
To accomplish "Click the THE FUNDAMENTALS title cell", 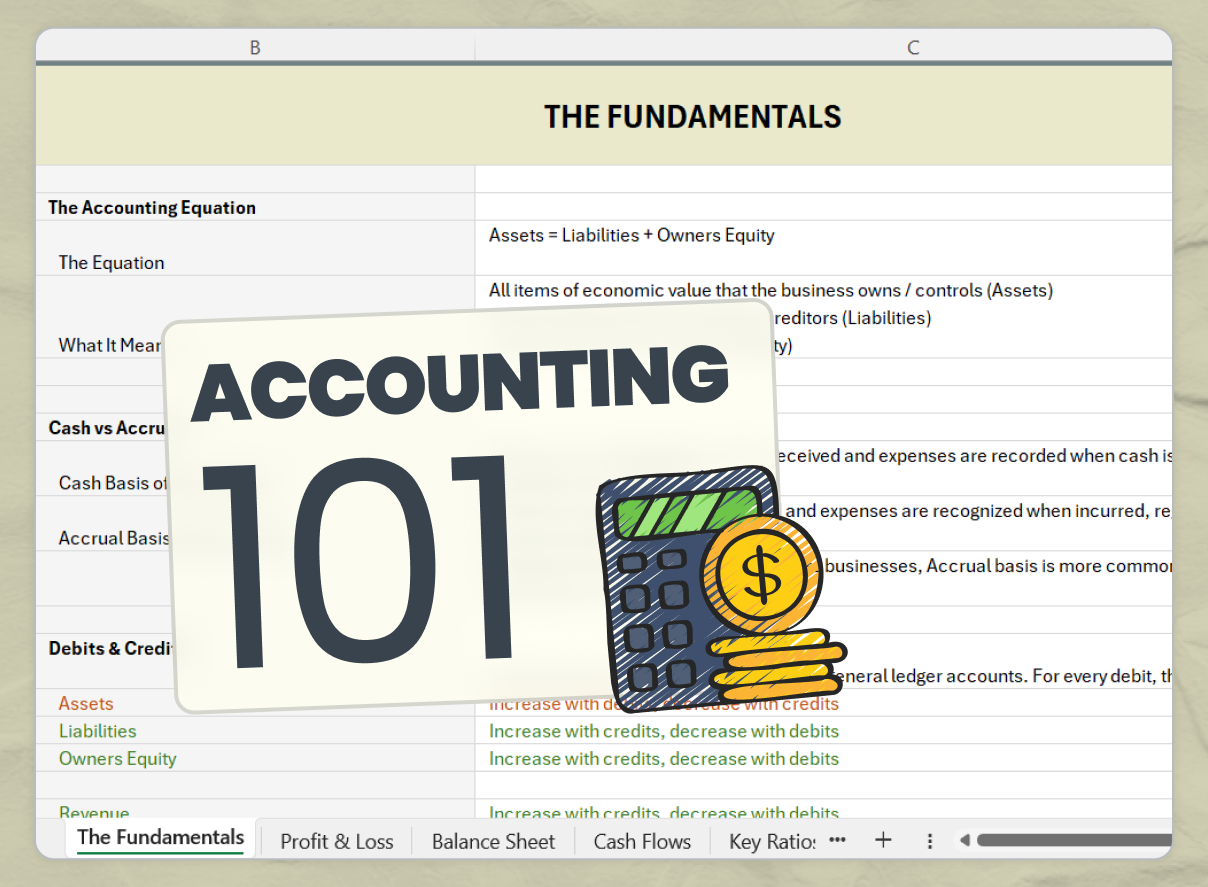I will point(693,116).
